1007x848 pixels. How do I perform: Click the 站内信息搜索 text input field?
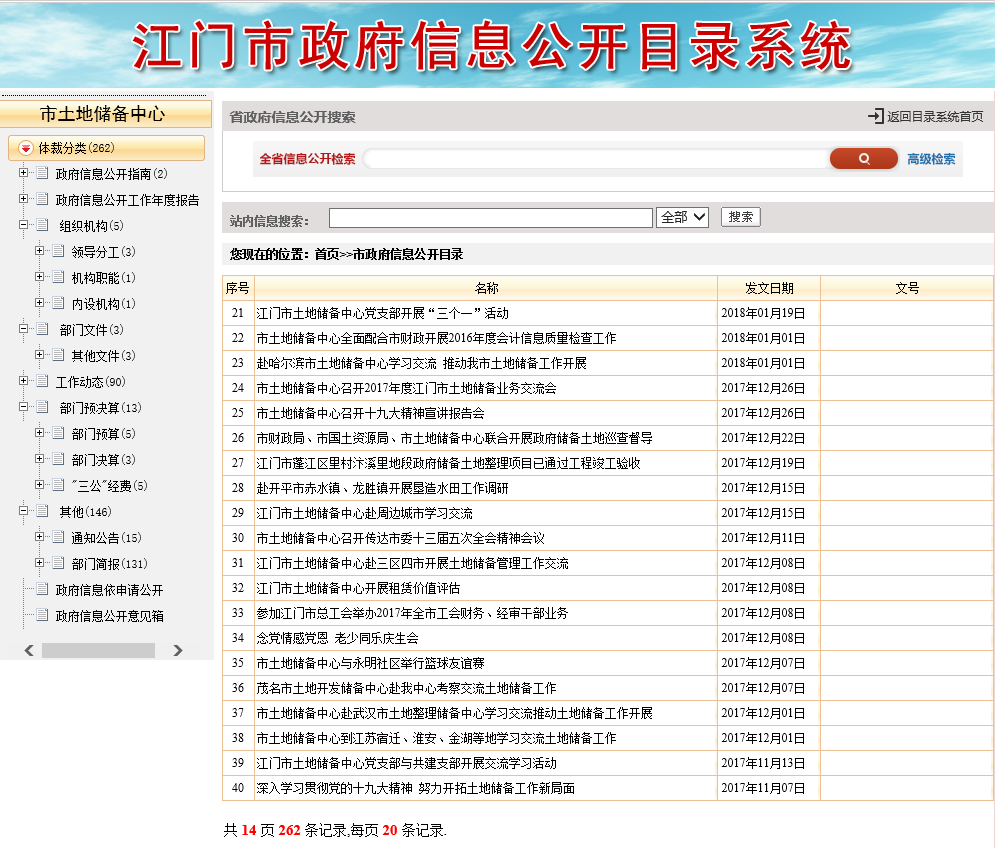click(x=490, y=218)
